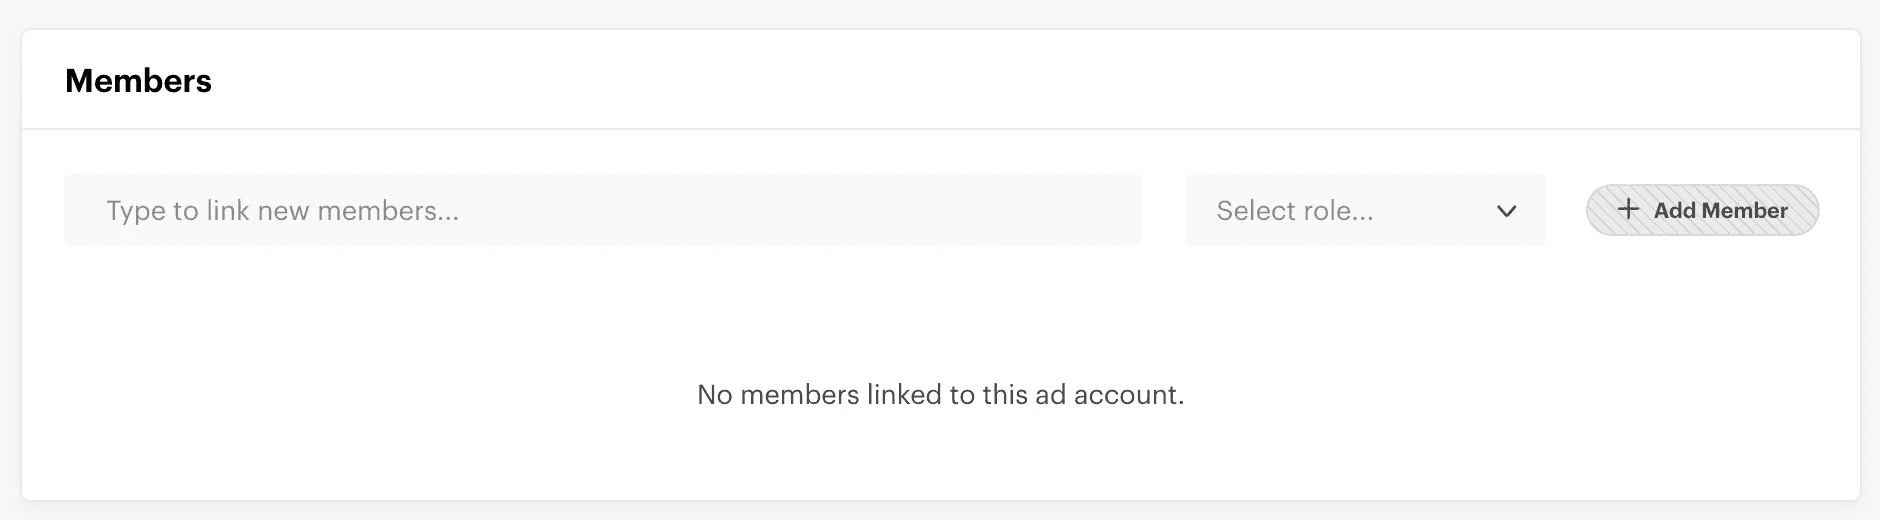Open the Select role dropdown

tap(1365, 210)
